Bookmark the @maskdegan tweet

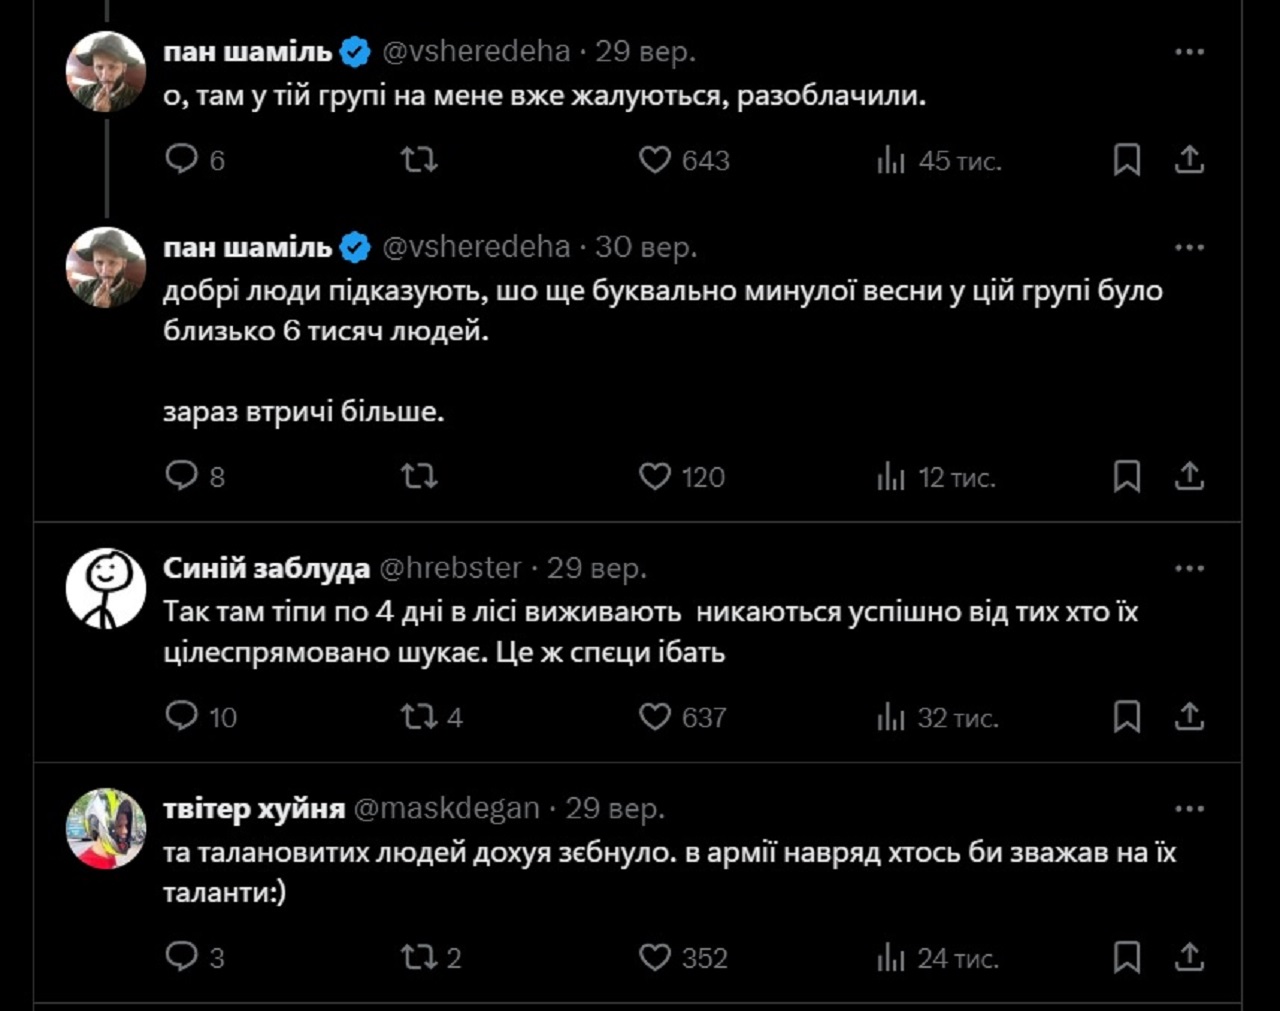(1127, 957)
